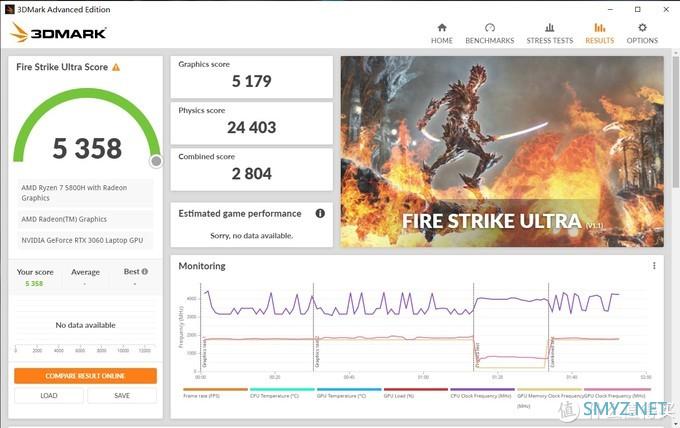
Task: Click the Average label
Action: click(x=85, y=272)
